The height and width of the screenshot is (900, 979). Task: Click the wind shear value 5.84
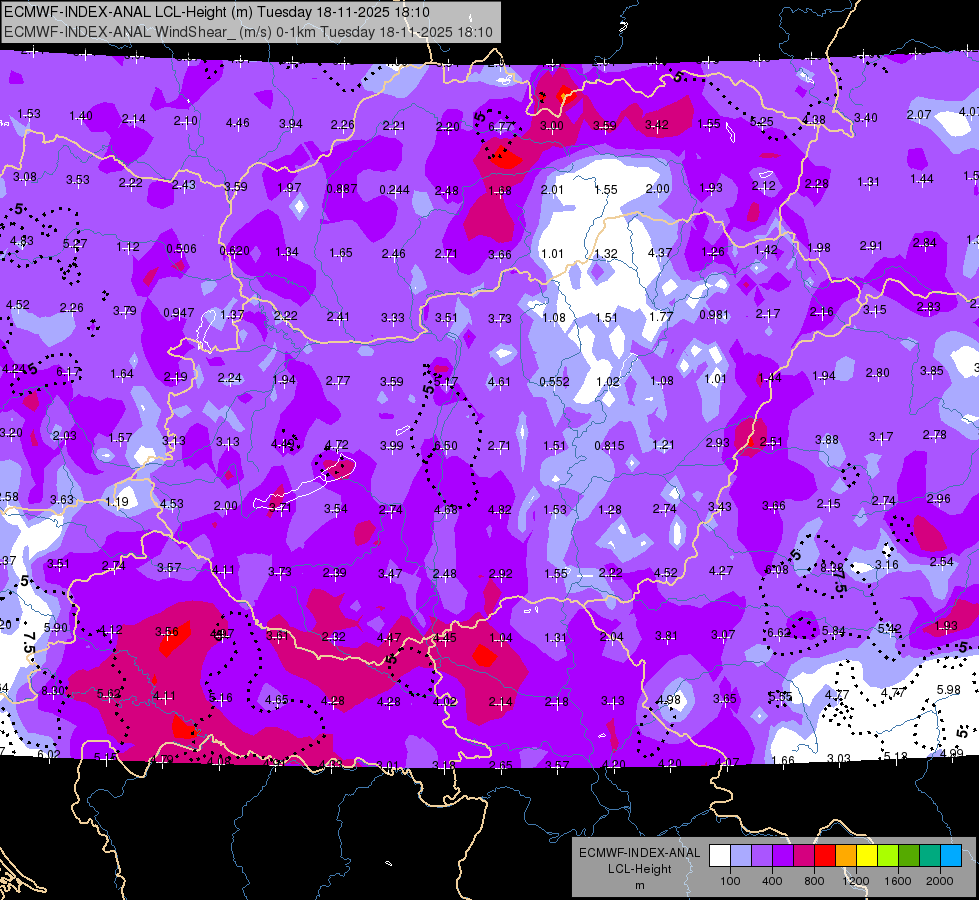tap(833, 631)
